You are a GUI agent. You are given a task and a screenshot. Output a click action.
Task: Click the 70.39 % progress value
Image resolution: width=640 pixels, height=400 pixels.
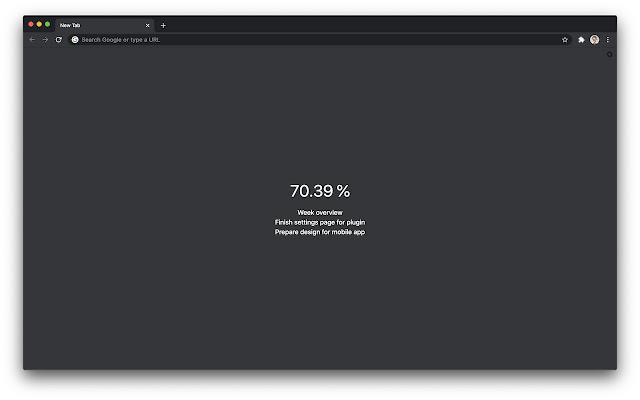320,191
